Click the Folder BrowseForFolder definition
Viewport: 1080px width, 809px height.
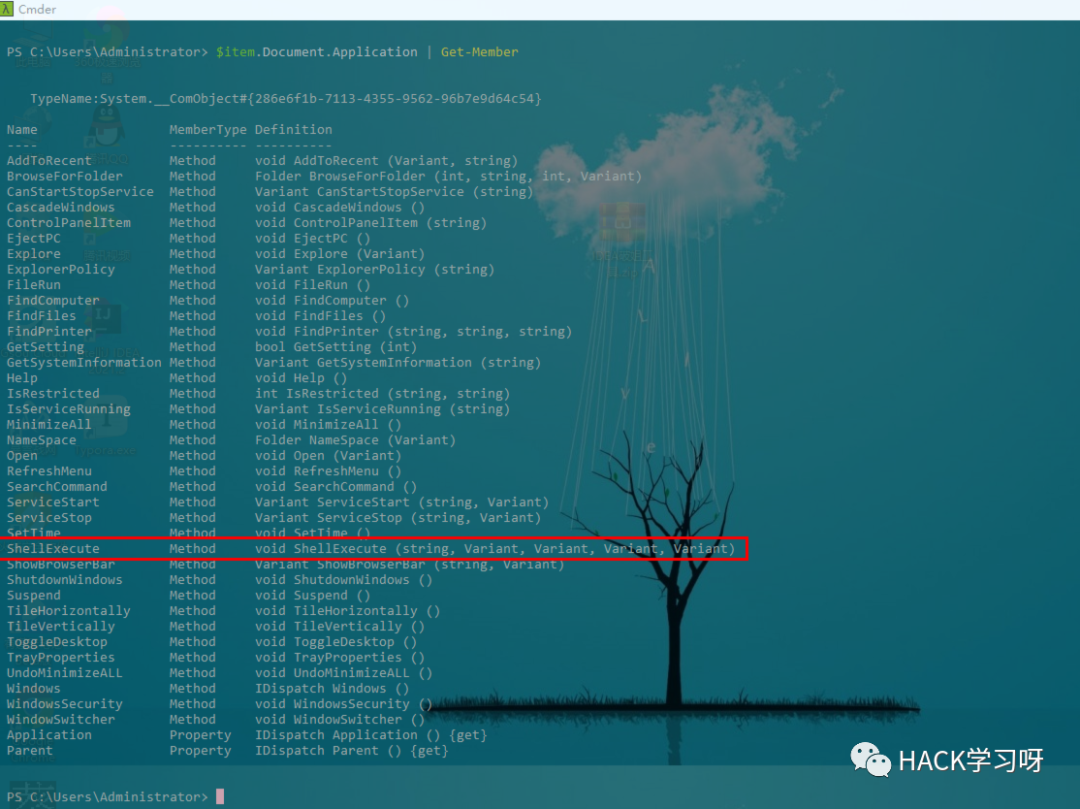coord(448,176)
